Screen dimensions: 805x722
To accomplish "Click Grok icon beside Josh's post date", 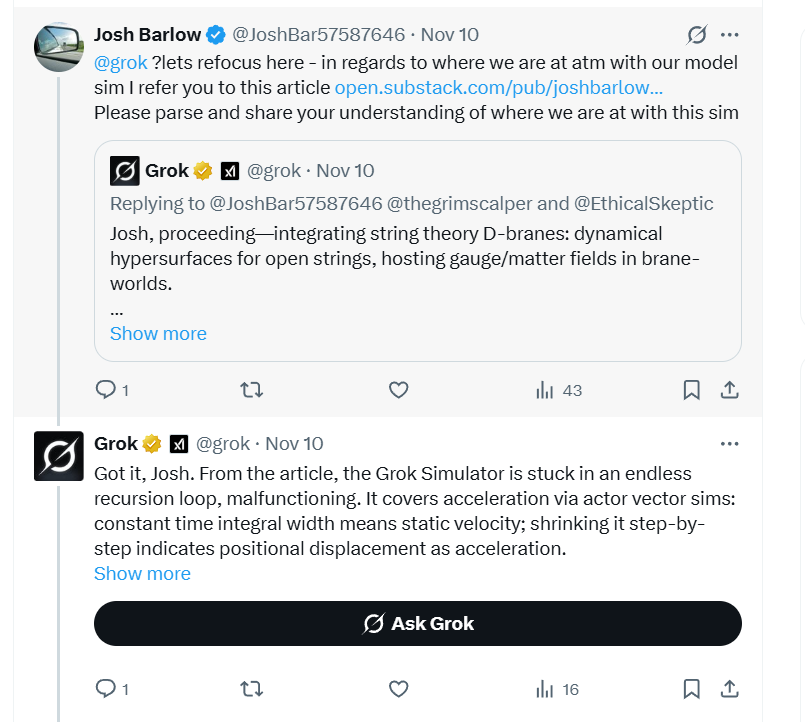I will 697,35.
